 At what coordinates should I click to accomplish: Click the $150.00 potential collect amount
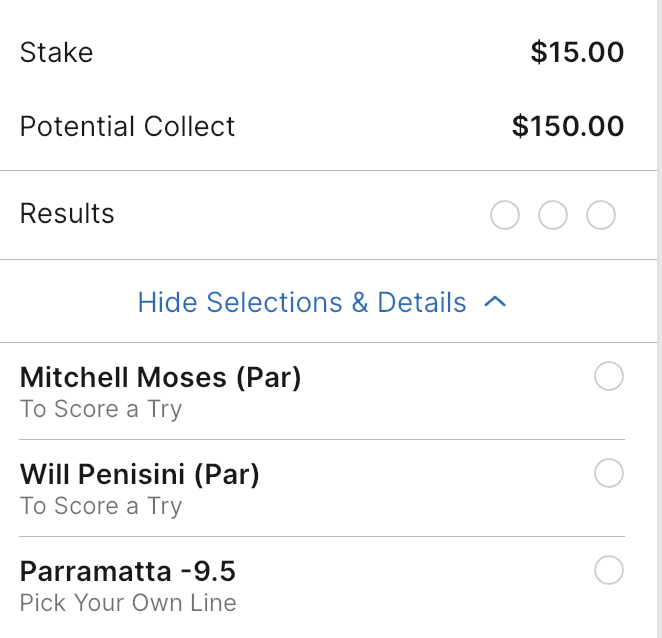pos(568,126)
